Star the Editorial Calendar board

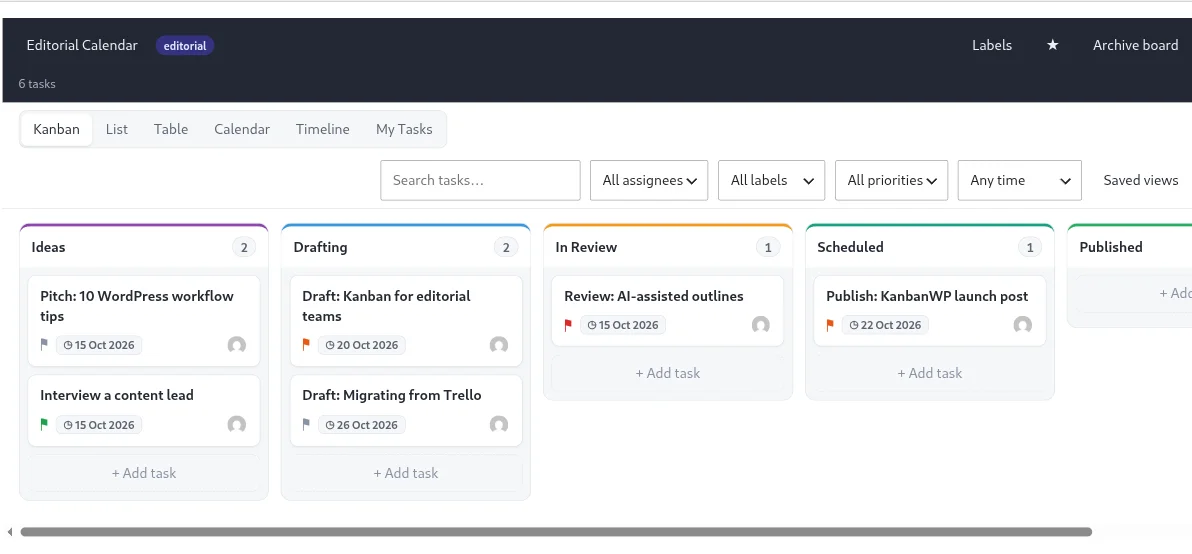point(1052,45)
